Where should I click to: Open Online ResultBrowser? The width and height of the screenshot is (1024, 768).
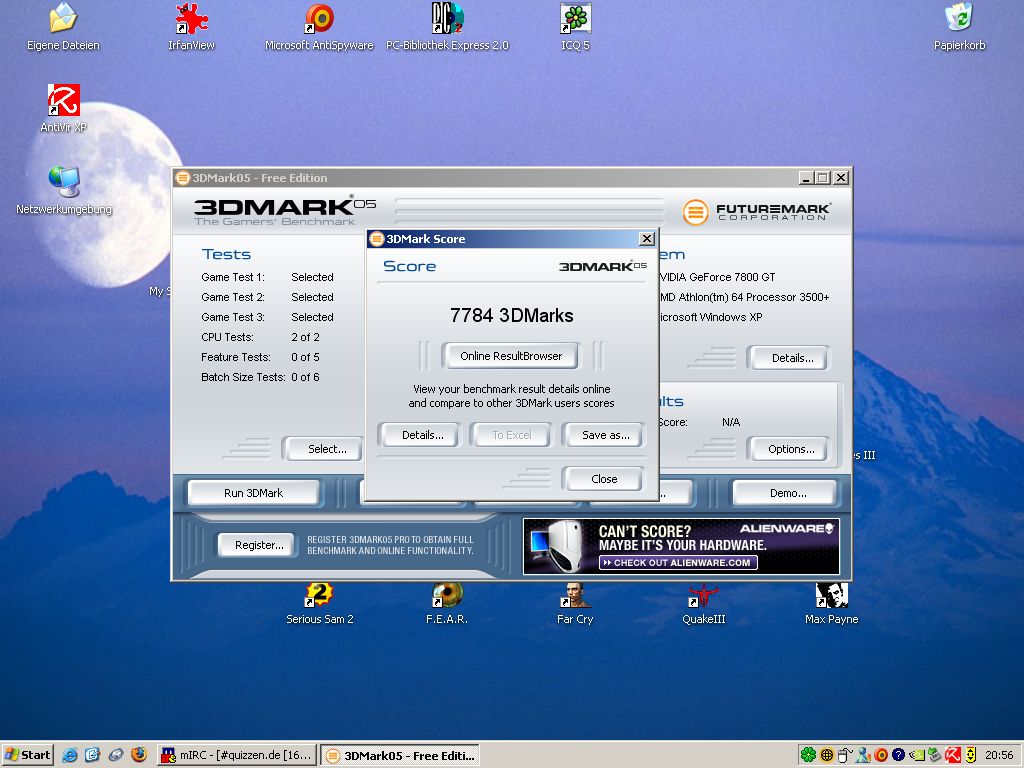(511, 356)
